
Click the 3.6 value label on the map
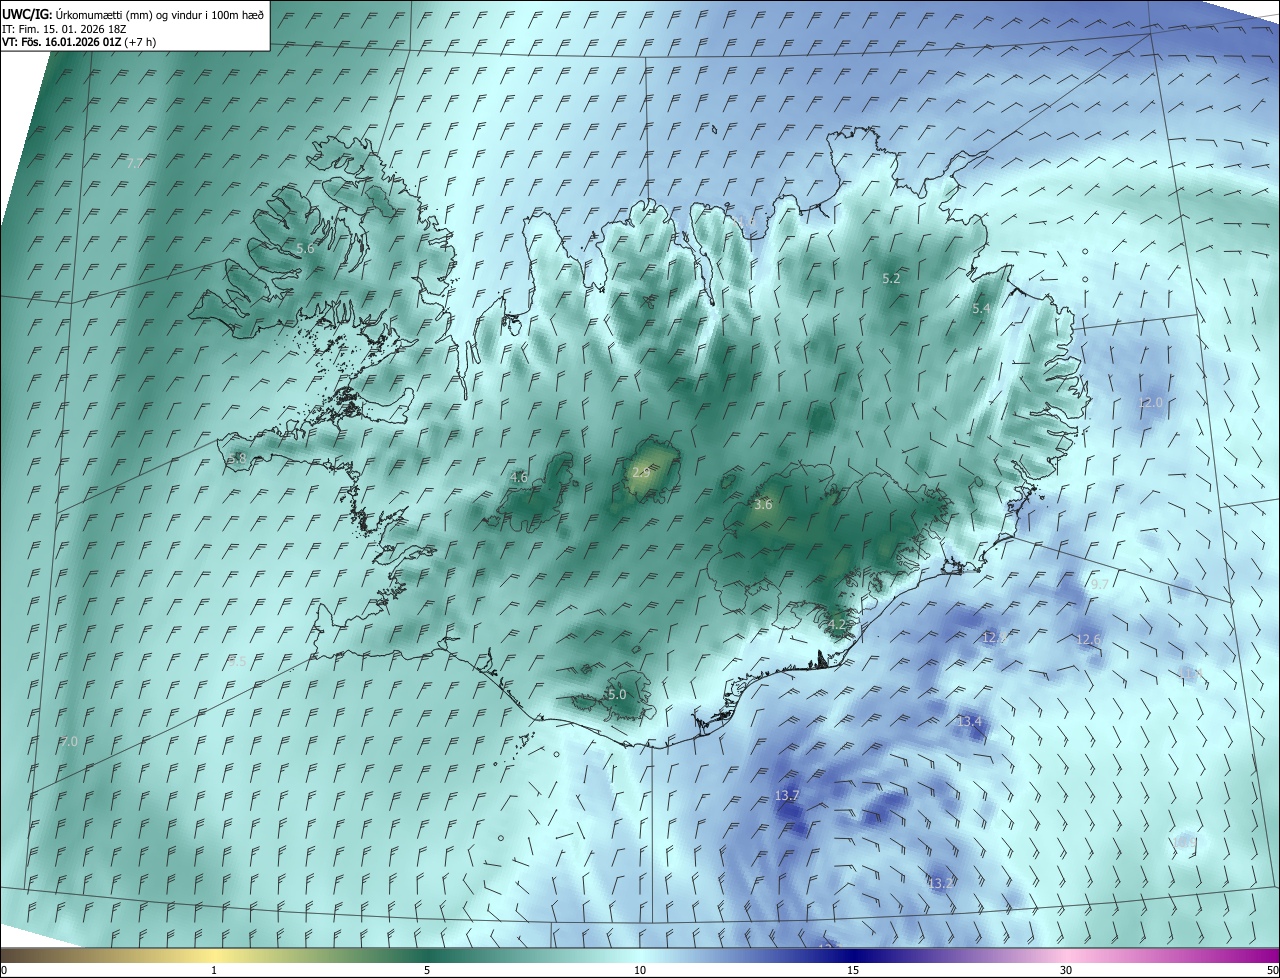[x=763, y=505]
